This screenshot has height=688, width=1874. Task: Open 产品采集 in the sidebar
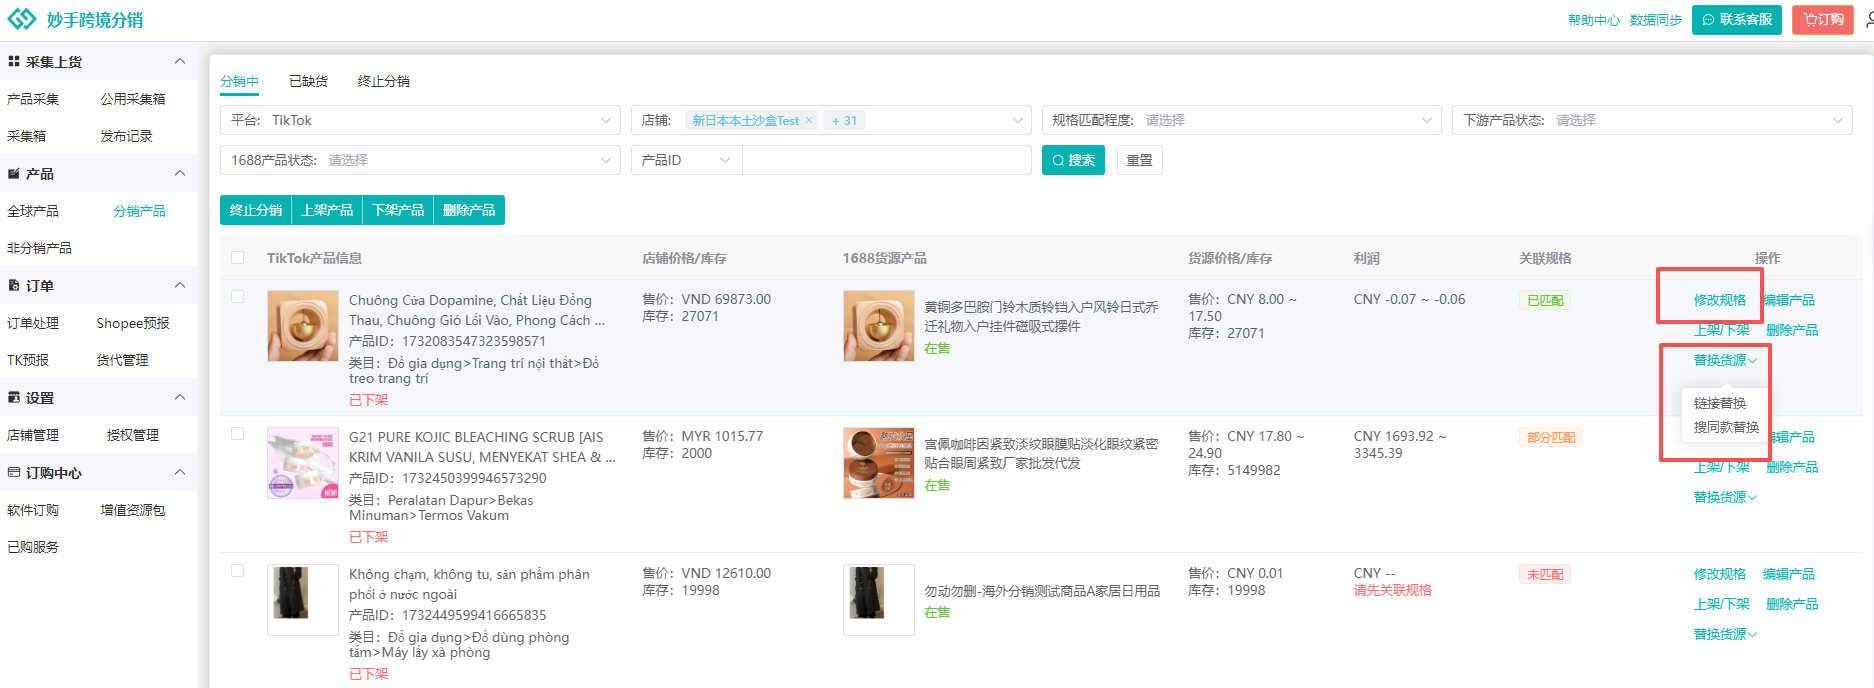[33, 99]
